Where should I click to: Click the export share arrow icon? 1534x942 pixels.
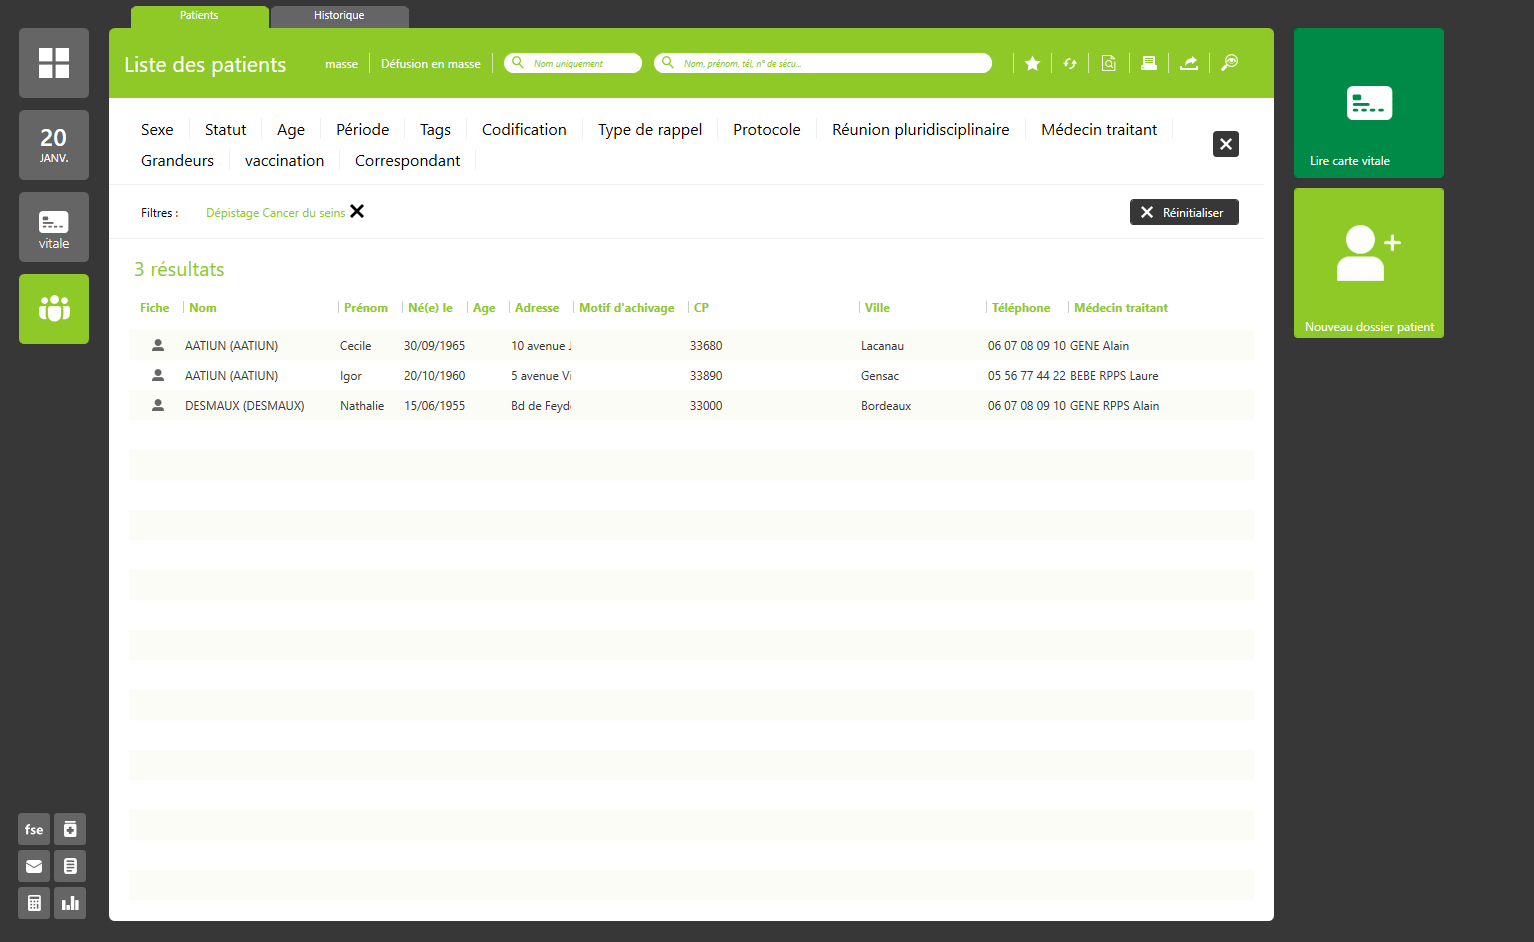pos(1189,64)
